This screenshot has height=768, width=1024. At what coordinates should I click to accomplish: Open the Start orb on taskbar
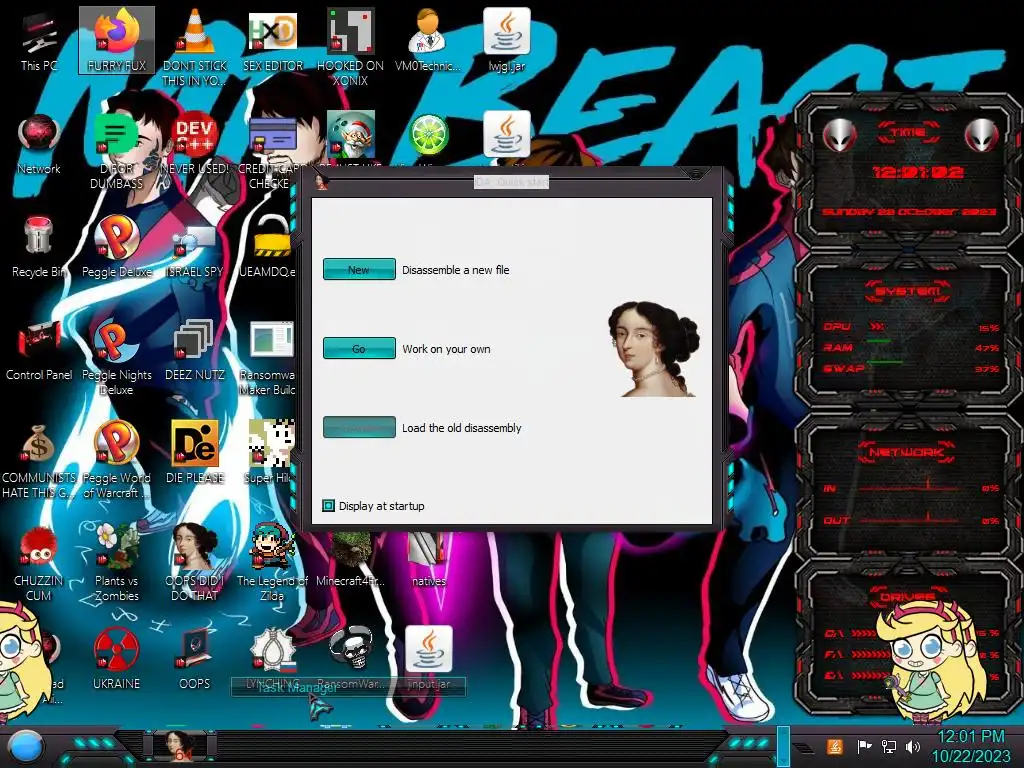[25, 746]
